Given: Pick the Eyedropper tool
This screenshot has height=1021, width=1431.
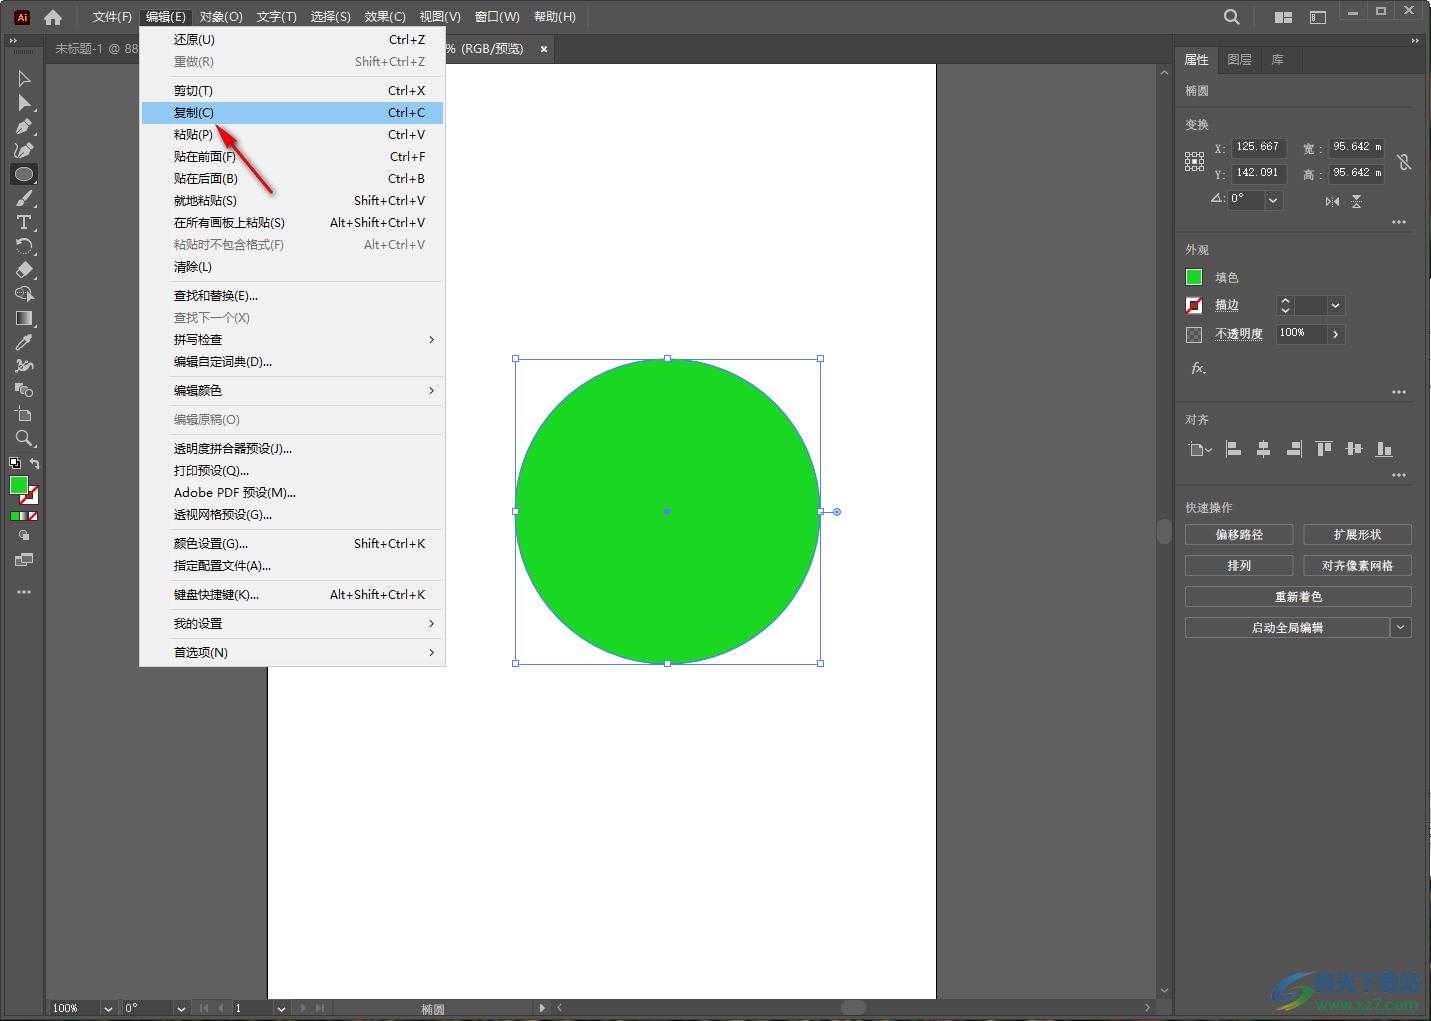Looking at the screenshot, I should (24, 342).
